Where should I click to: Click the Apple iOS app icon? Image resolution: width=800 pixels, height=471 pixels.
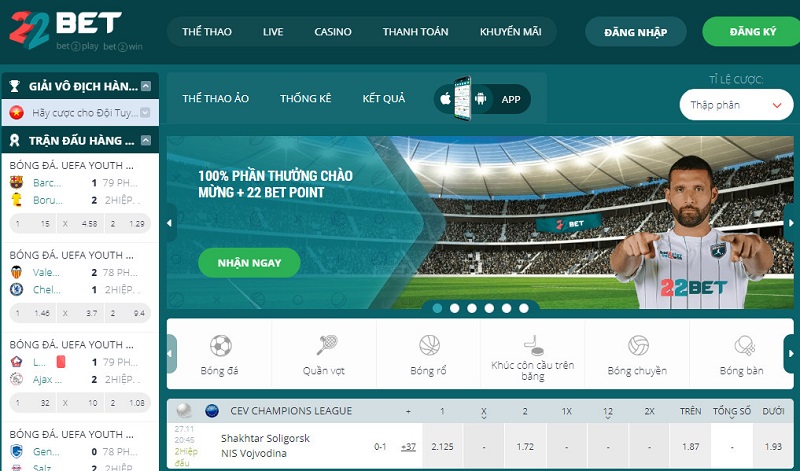(445, 98)
